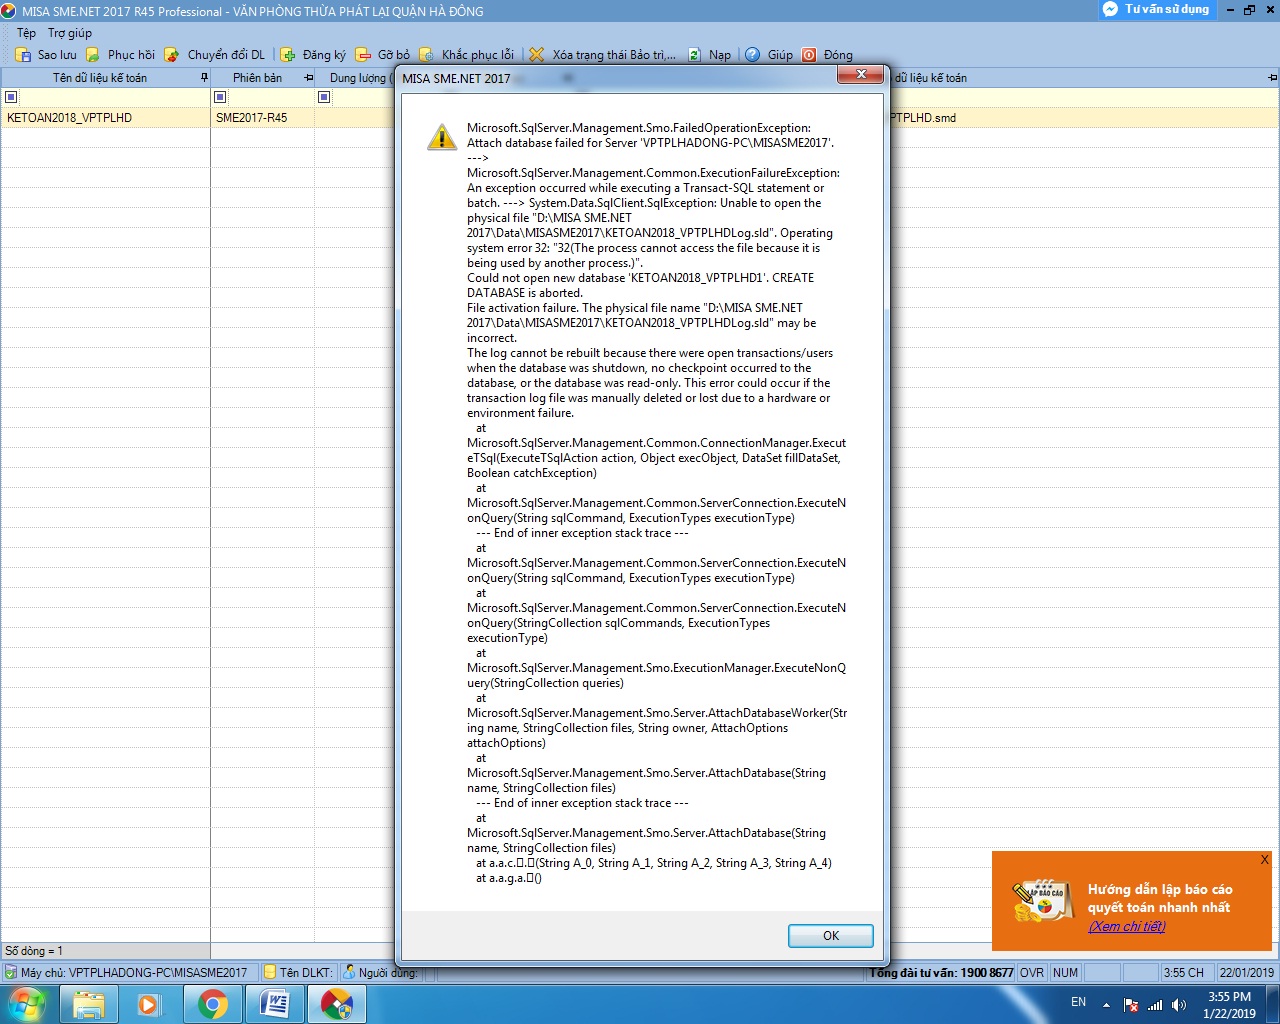Viewport: 1280px width, 1024px height.
Task: Click the Phiên bản column header
Action: point(257,78)
